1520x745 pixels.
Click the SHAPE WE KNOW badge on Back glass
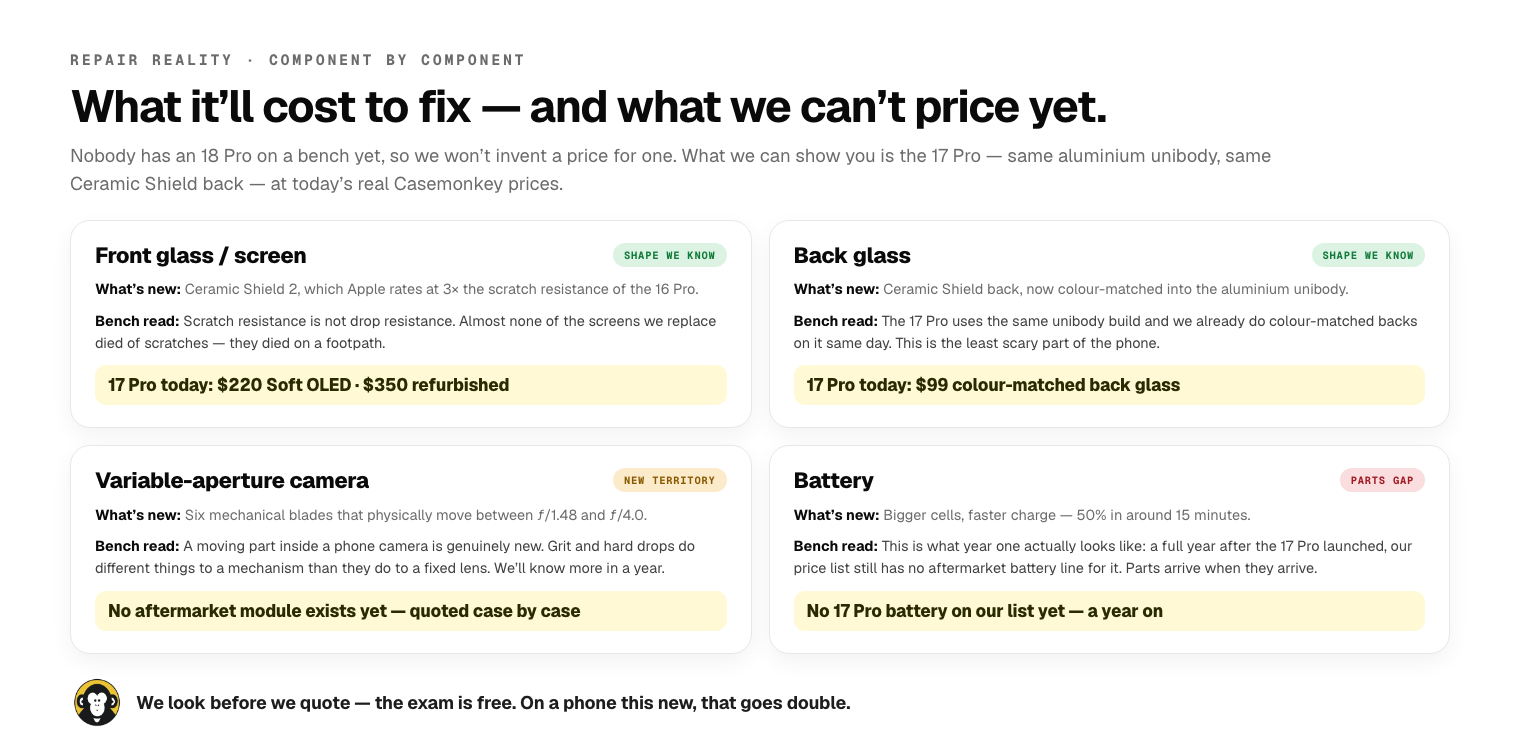[1368, 255]
